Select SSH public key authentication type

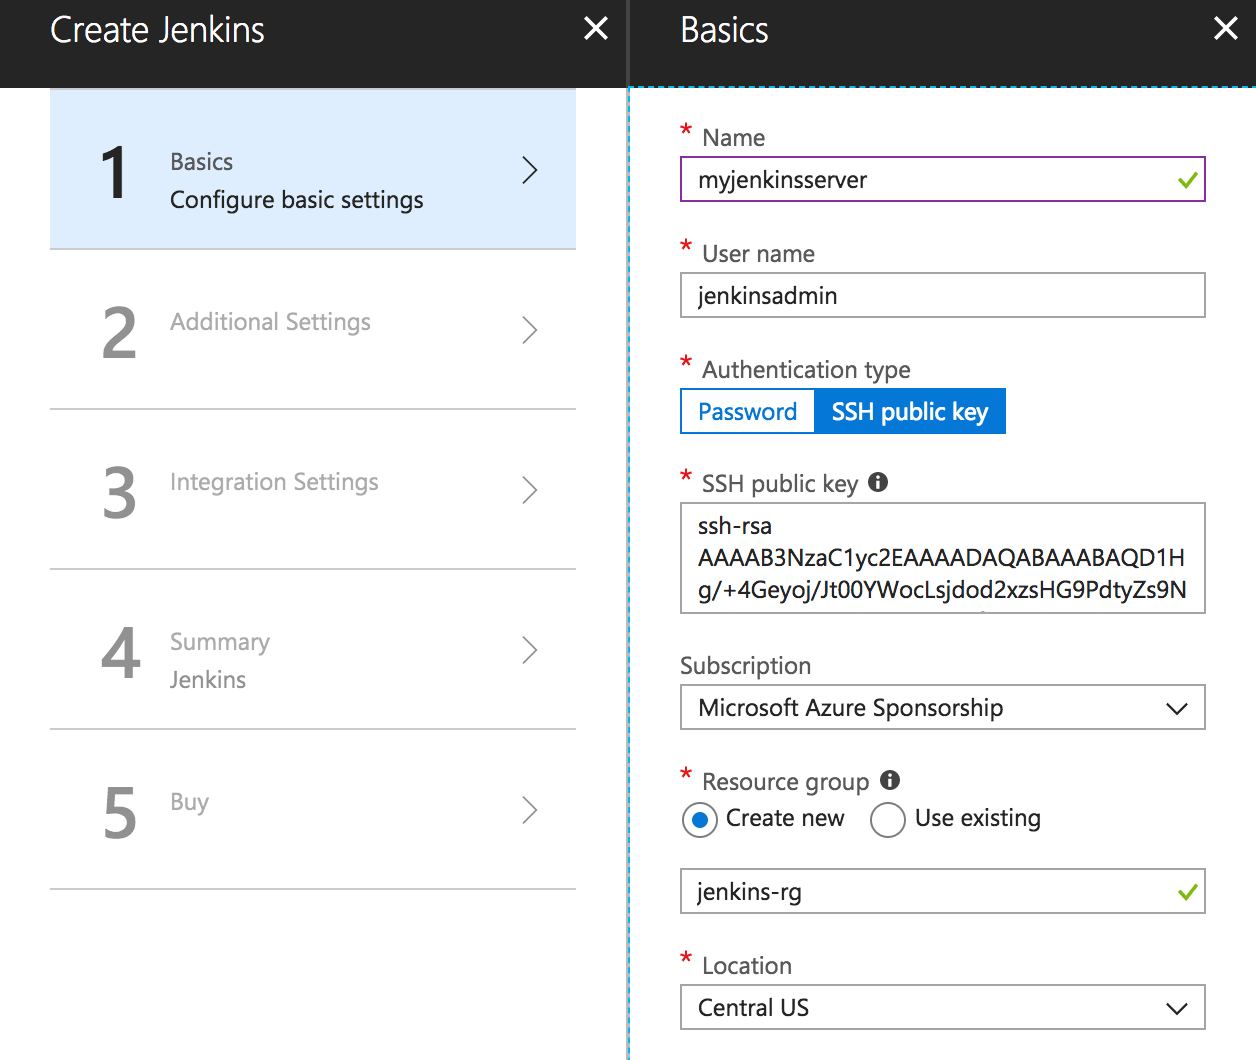910,411
